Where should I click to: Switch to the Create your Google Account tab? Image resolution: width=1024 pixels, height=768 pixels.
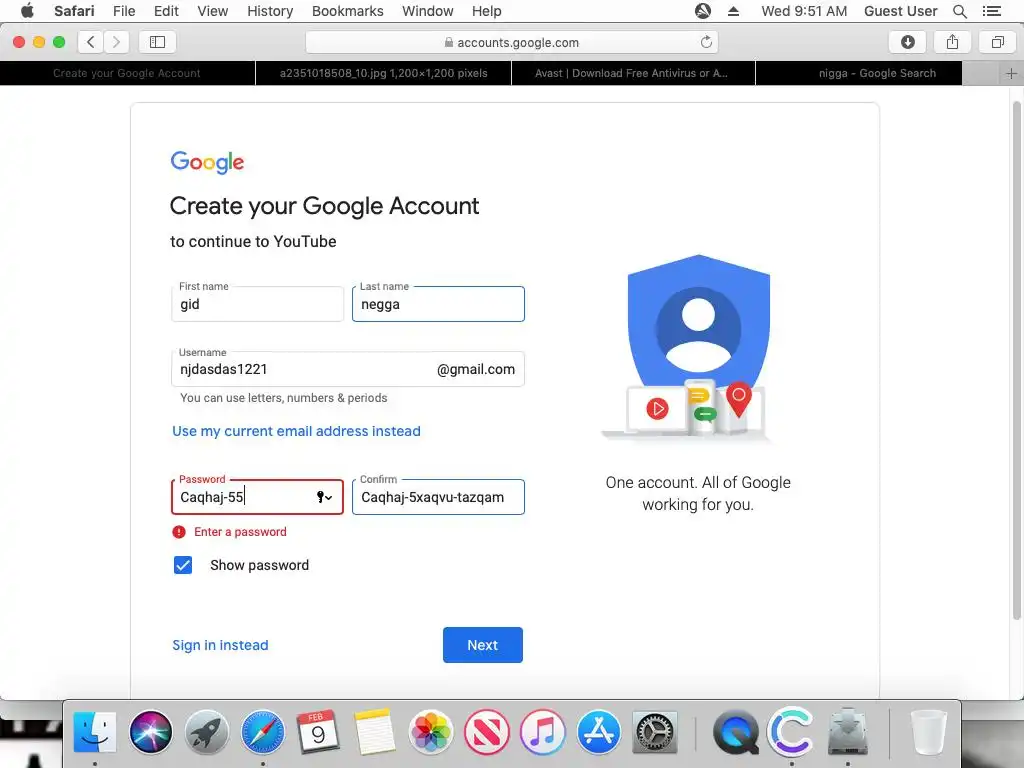pyautogui.click(x=127, y=73)
